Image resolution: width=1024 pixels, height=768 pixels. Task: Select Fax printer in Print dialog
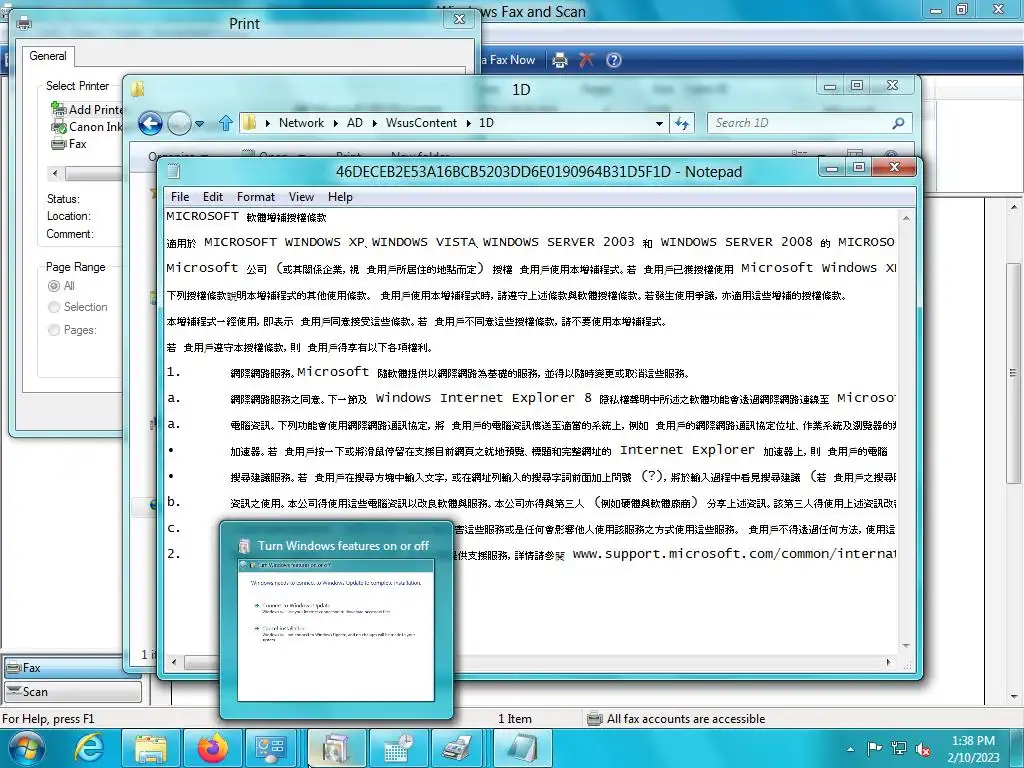tap(69, 144)
